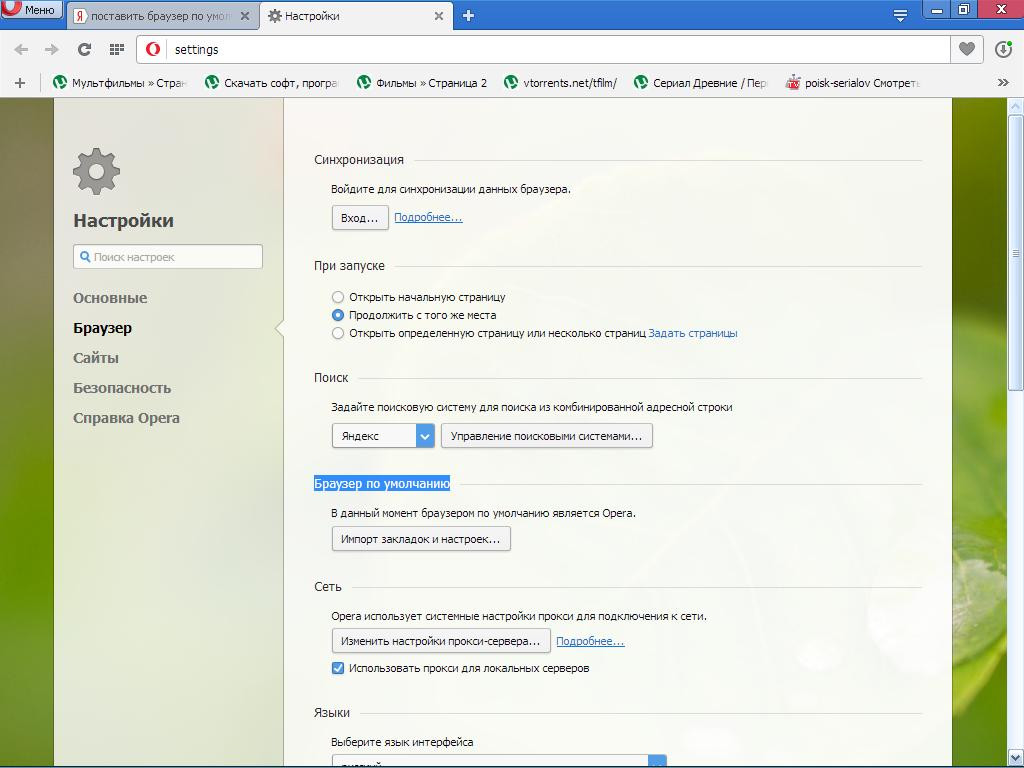Open the interface language dropdown
The image size is (1024, 768).
tap(656, 762)
